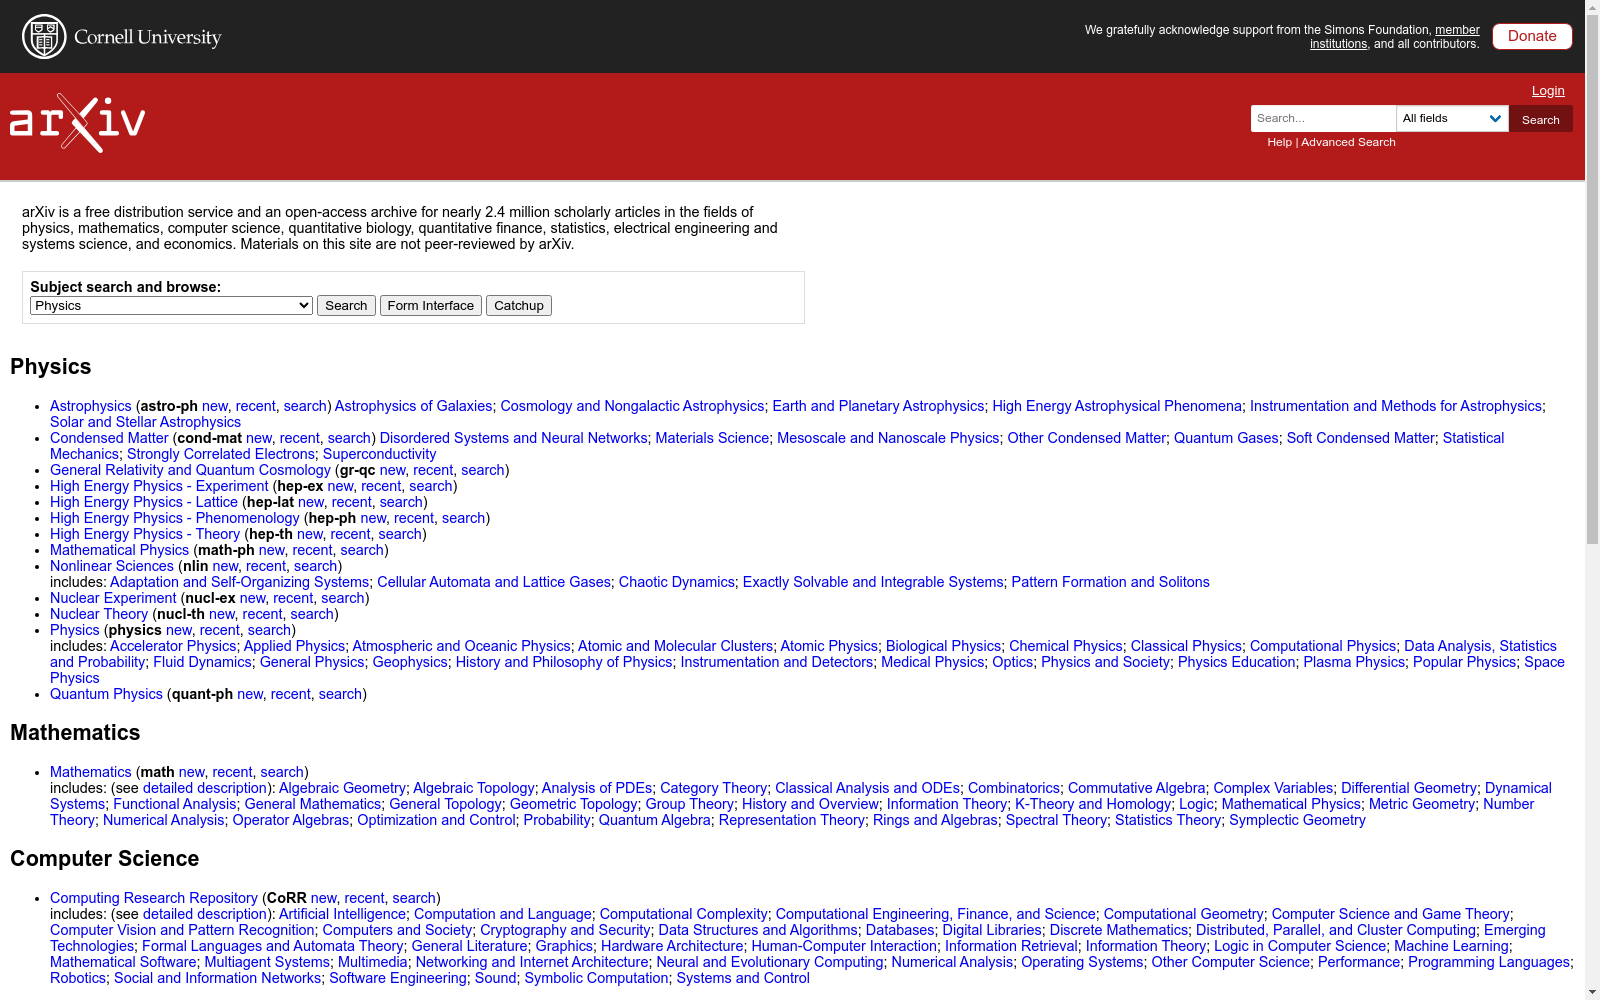Open Astrophysics of Galaxies category
This screenshot has width=1600, height=1000.
click(413, 406)
